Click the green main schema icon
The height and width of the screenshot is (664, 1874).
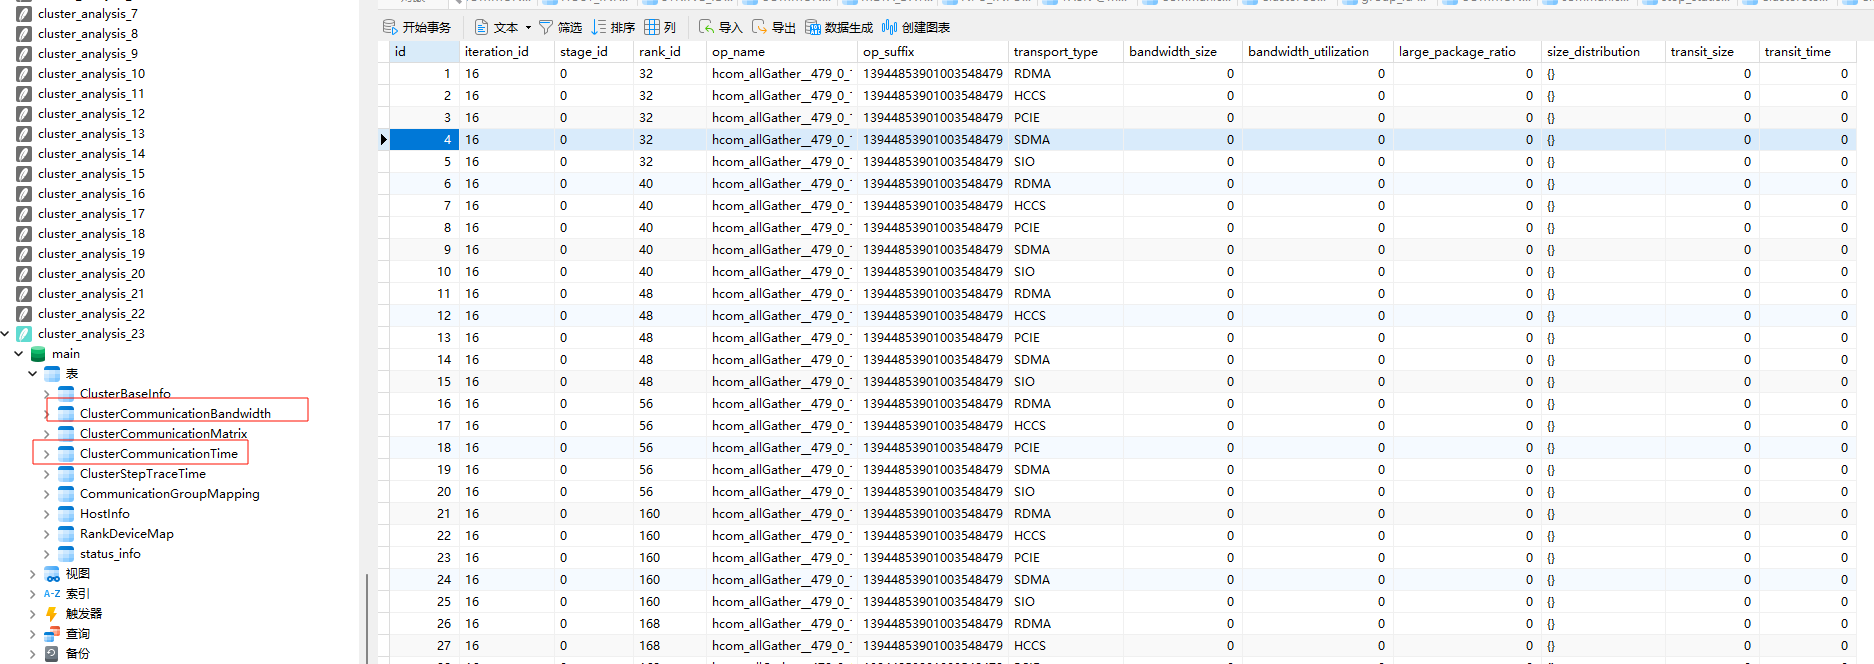(x=38, y=354)
